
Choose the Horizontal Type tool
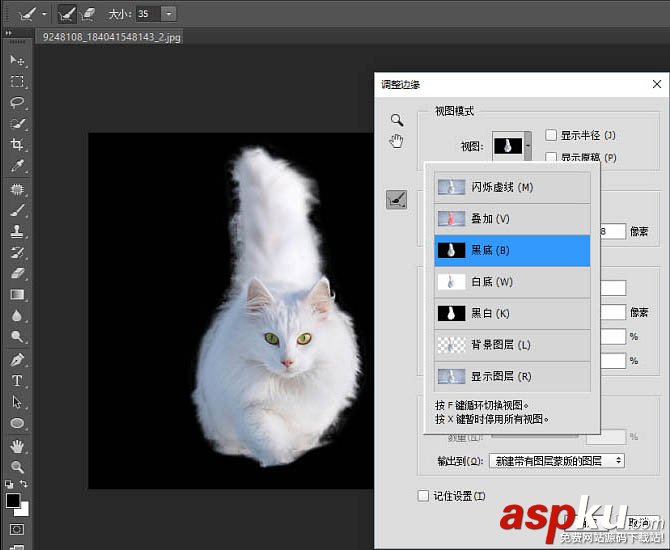point(17,380)
